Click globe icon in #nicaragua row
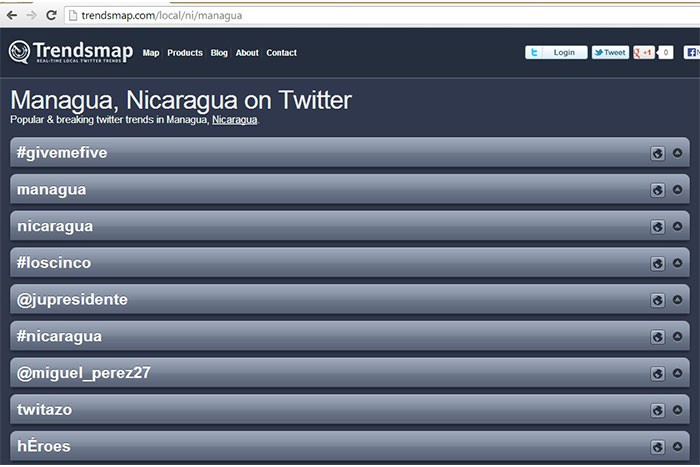 [657, 337]
